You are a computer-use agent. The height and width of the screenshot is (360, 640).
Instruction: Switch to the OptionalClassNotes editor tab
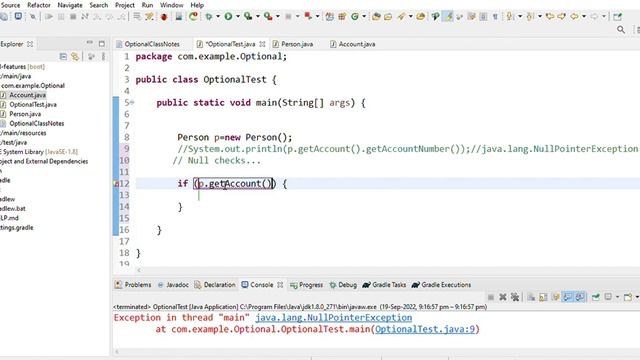pos(148,44)
